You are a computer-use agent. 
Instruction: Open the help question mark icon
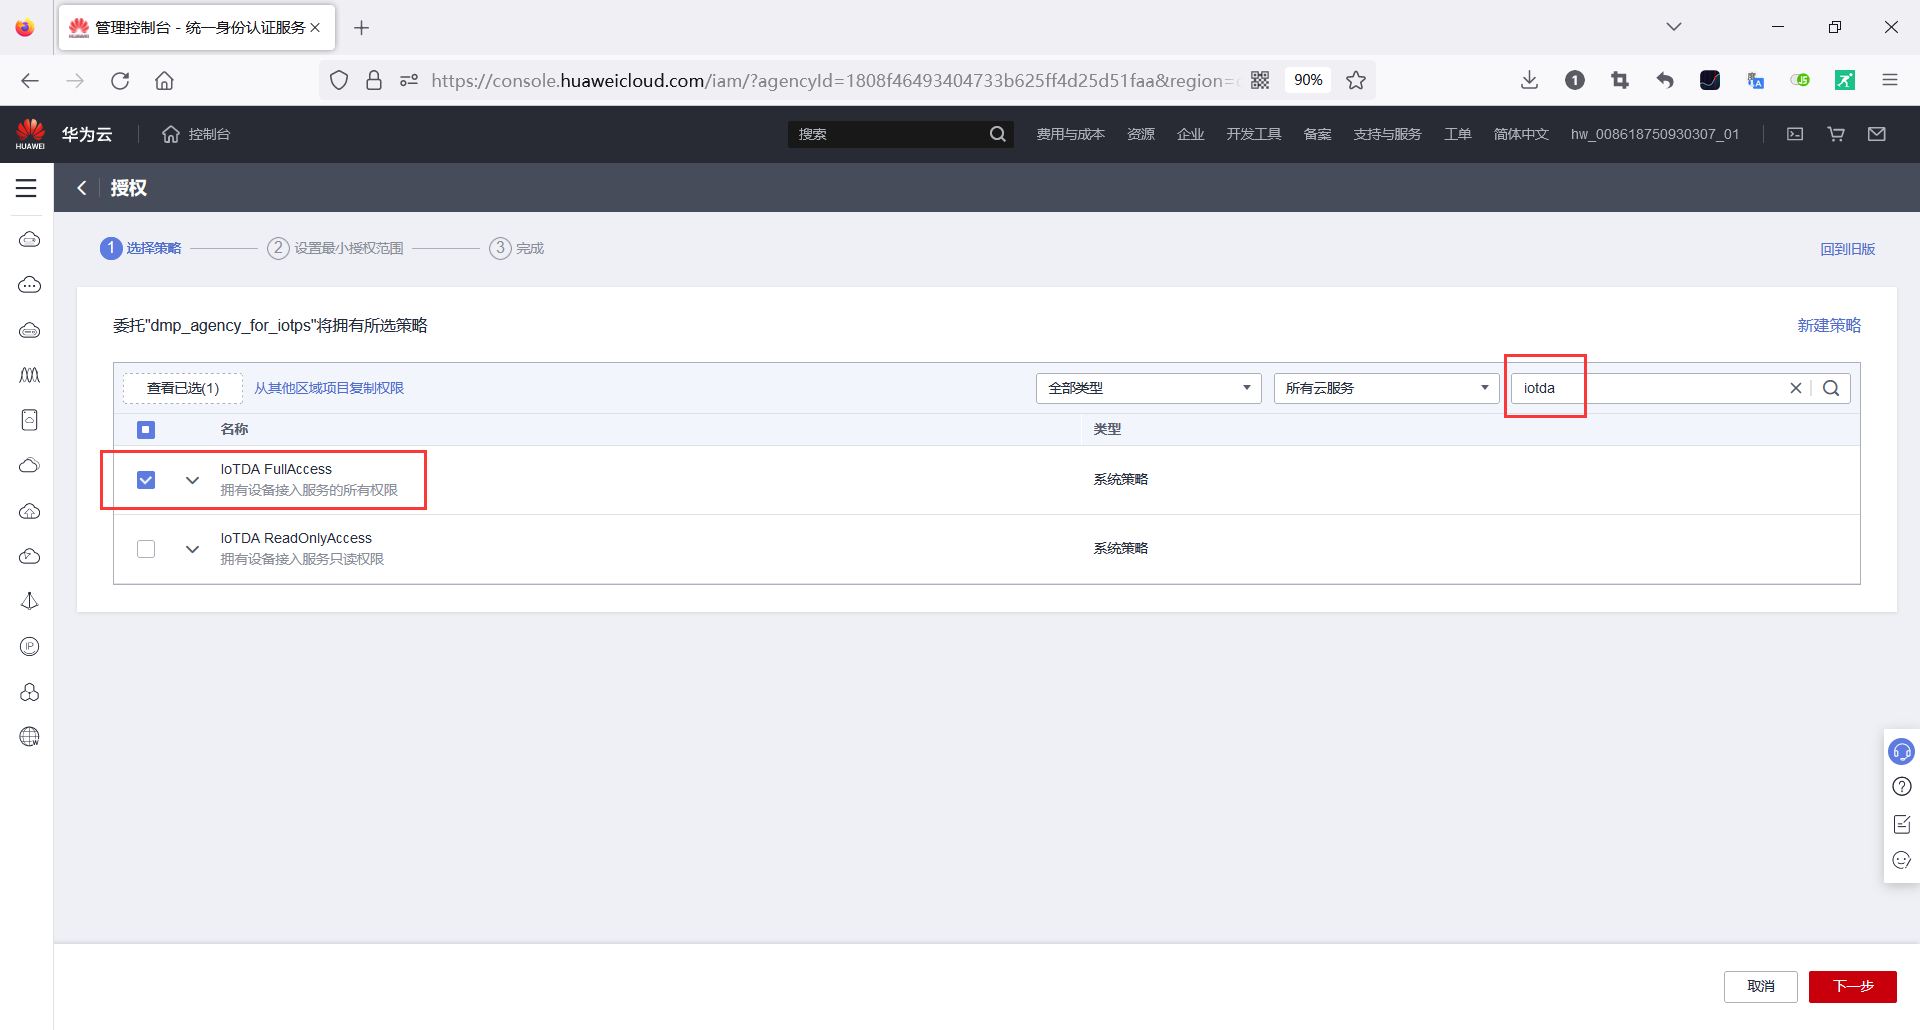pyautogui.click(x=1901, y=787)
